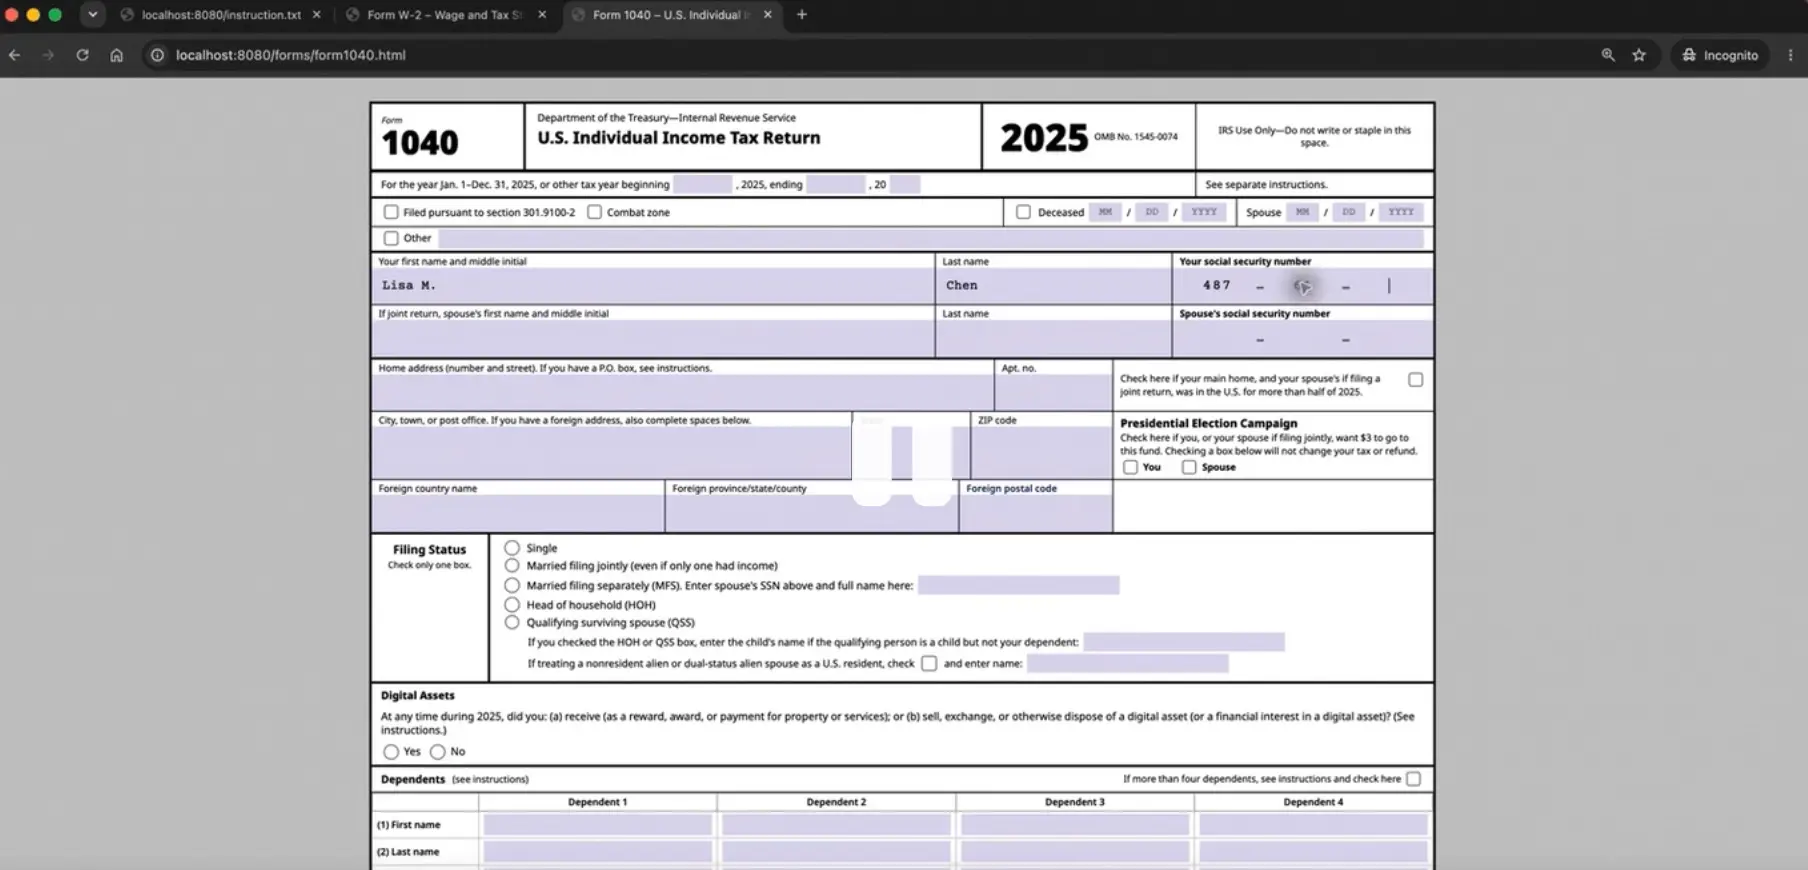Select Single filing status

tap(512, 548)
